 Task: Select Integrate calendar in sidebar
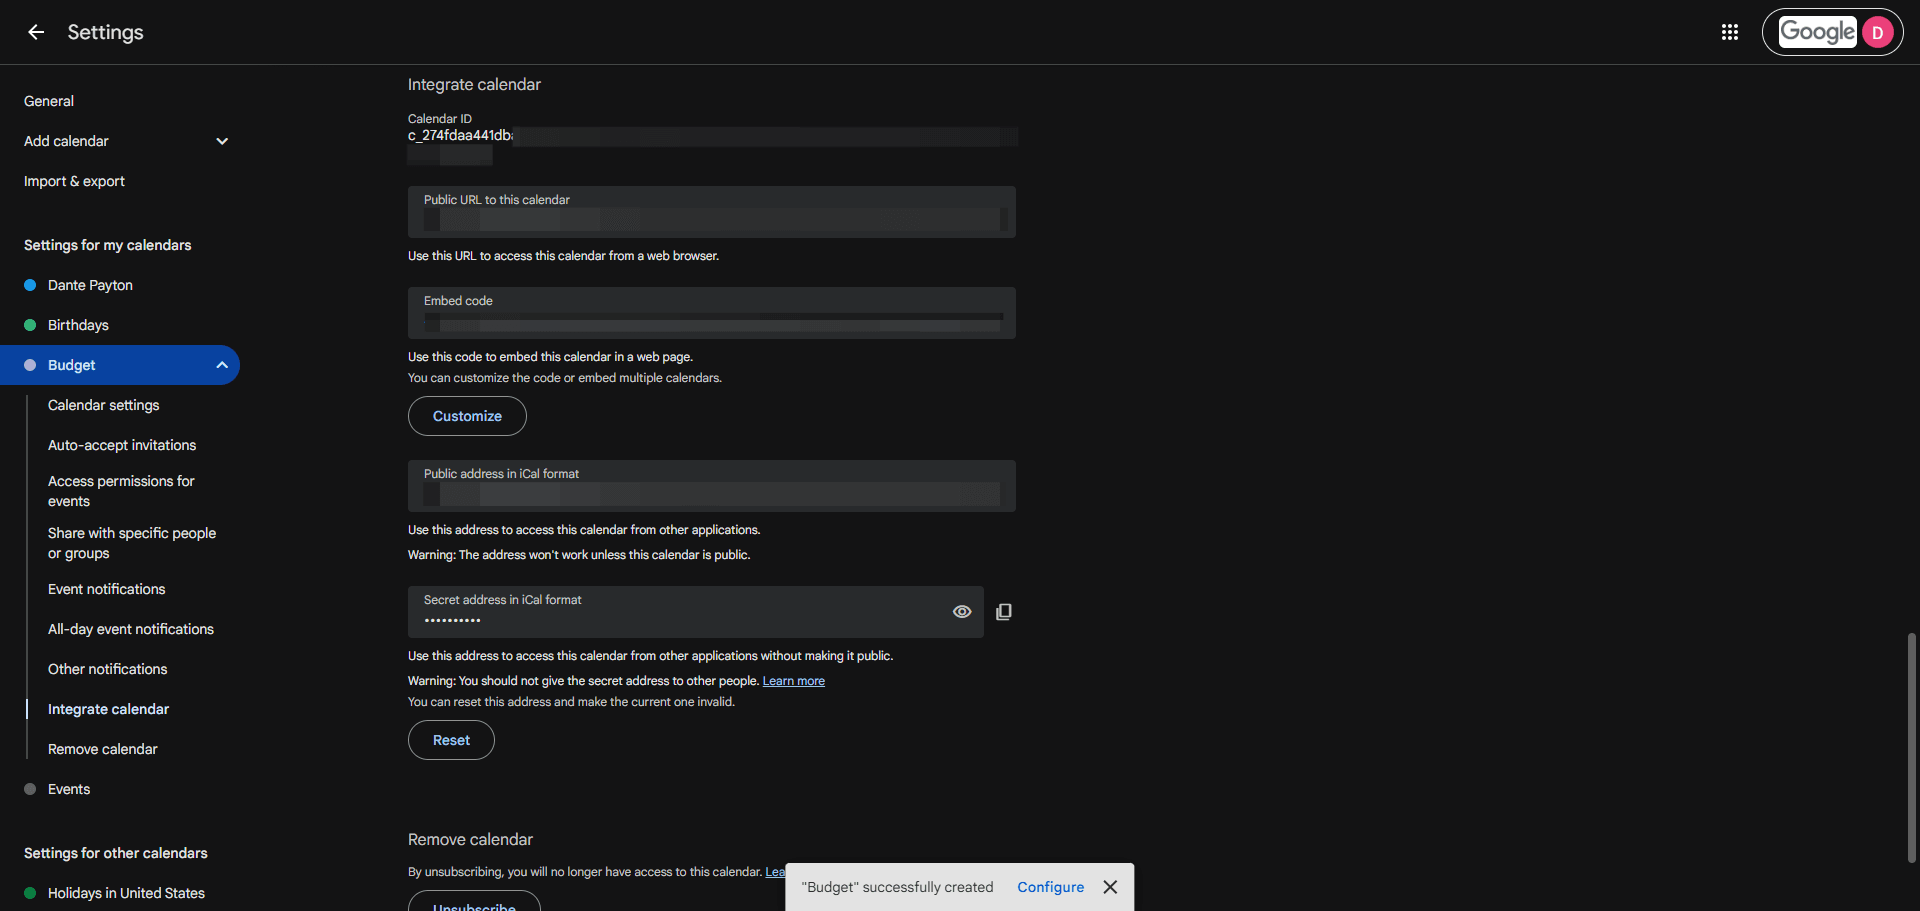click(x=109, y=709)
